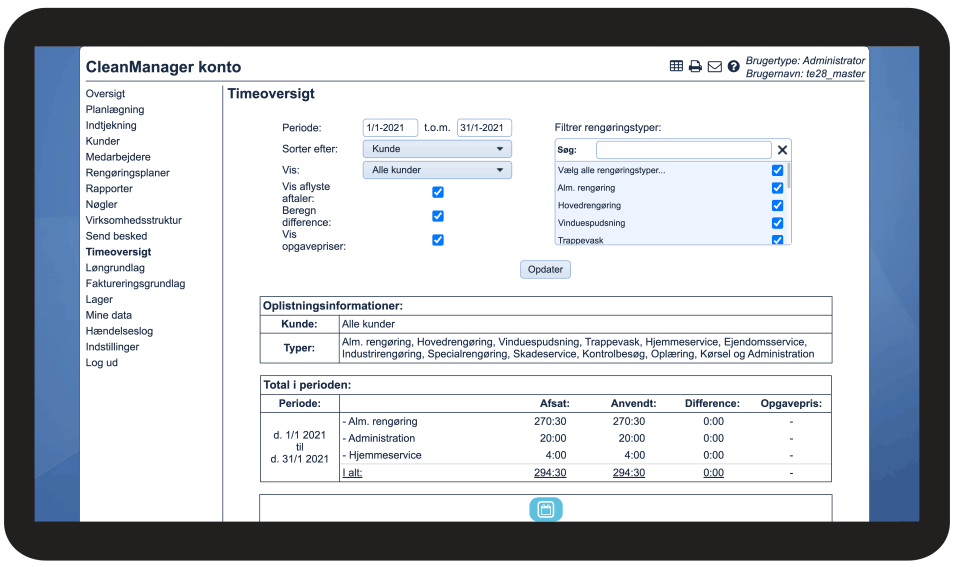Image resolution: width=954 pixels, height=567 pixels.
Task: Click the start date field 1/1-2021
Action: click(x=390, y=128)
